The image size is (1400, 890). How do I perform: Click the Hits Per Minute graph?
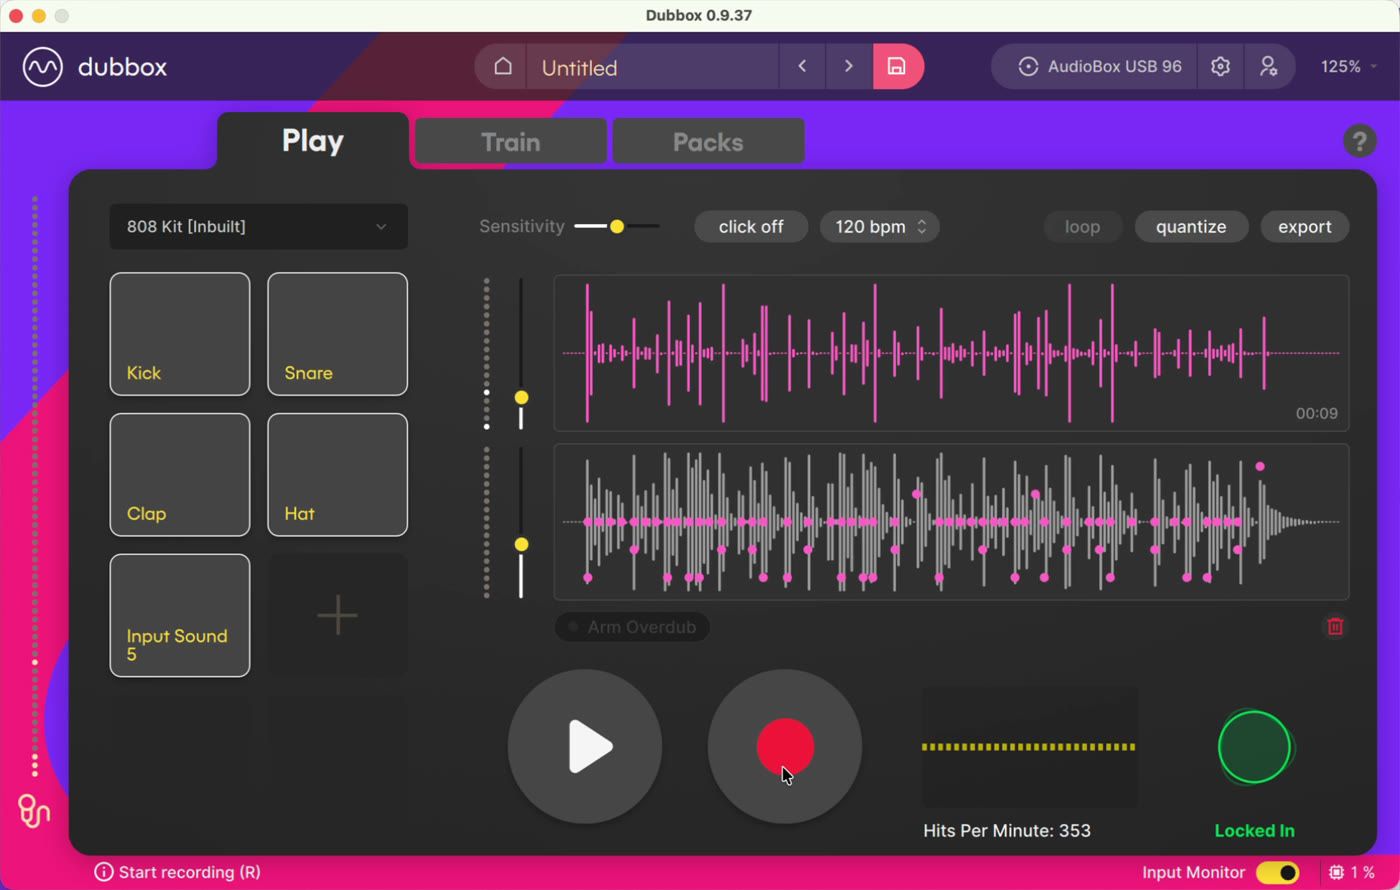tap(1030, 747)
